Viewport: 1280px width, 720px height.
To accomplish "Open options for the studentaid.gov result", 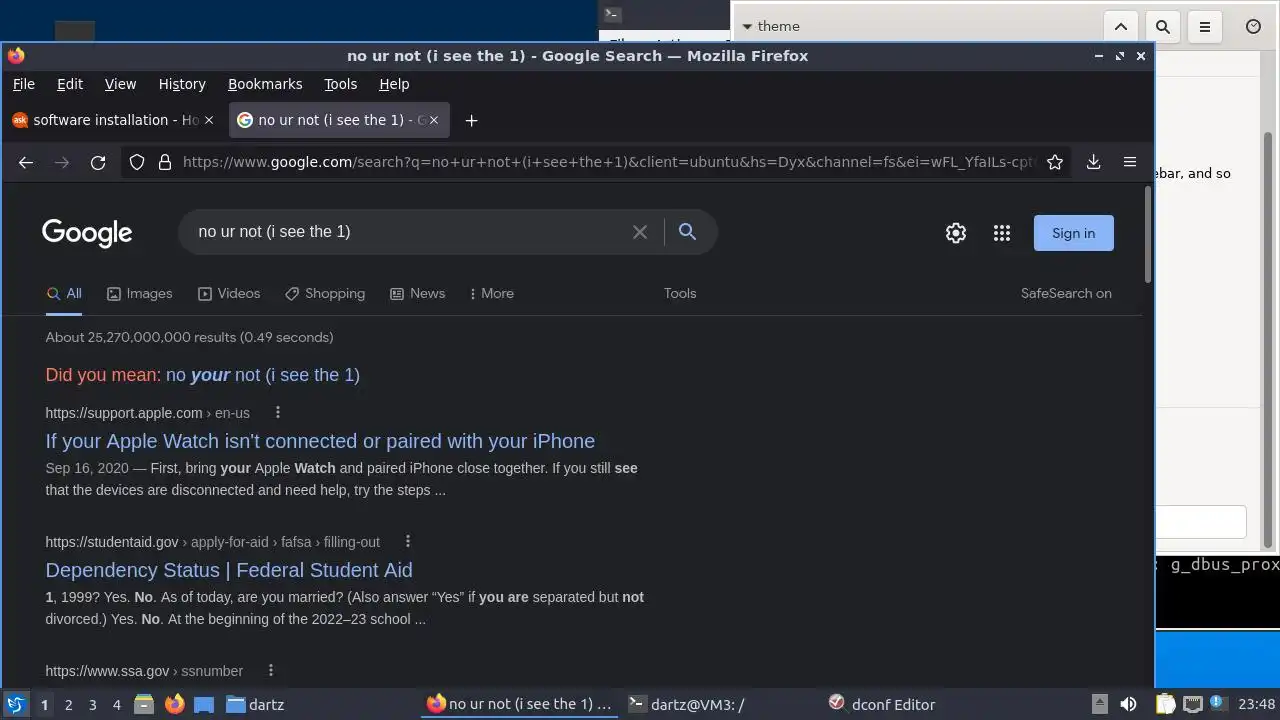I will (x=408, y=542).
